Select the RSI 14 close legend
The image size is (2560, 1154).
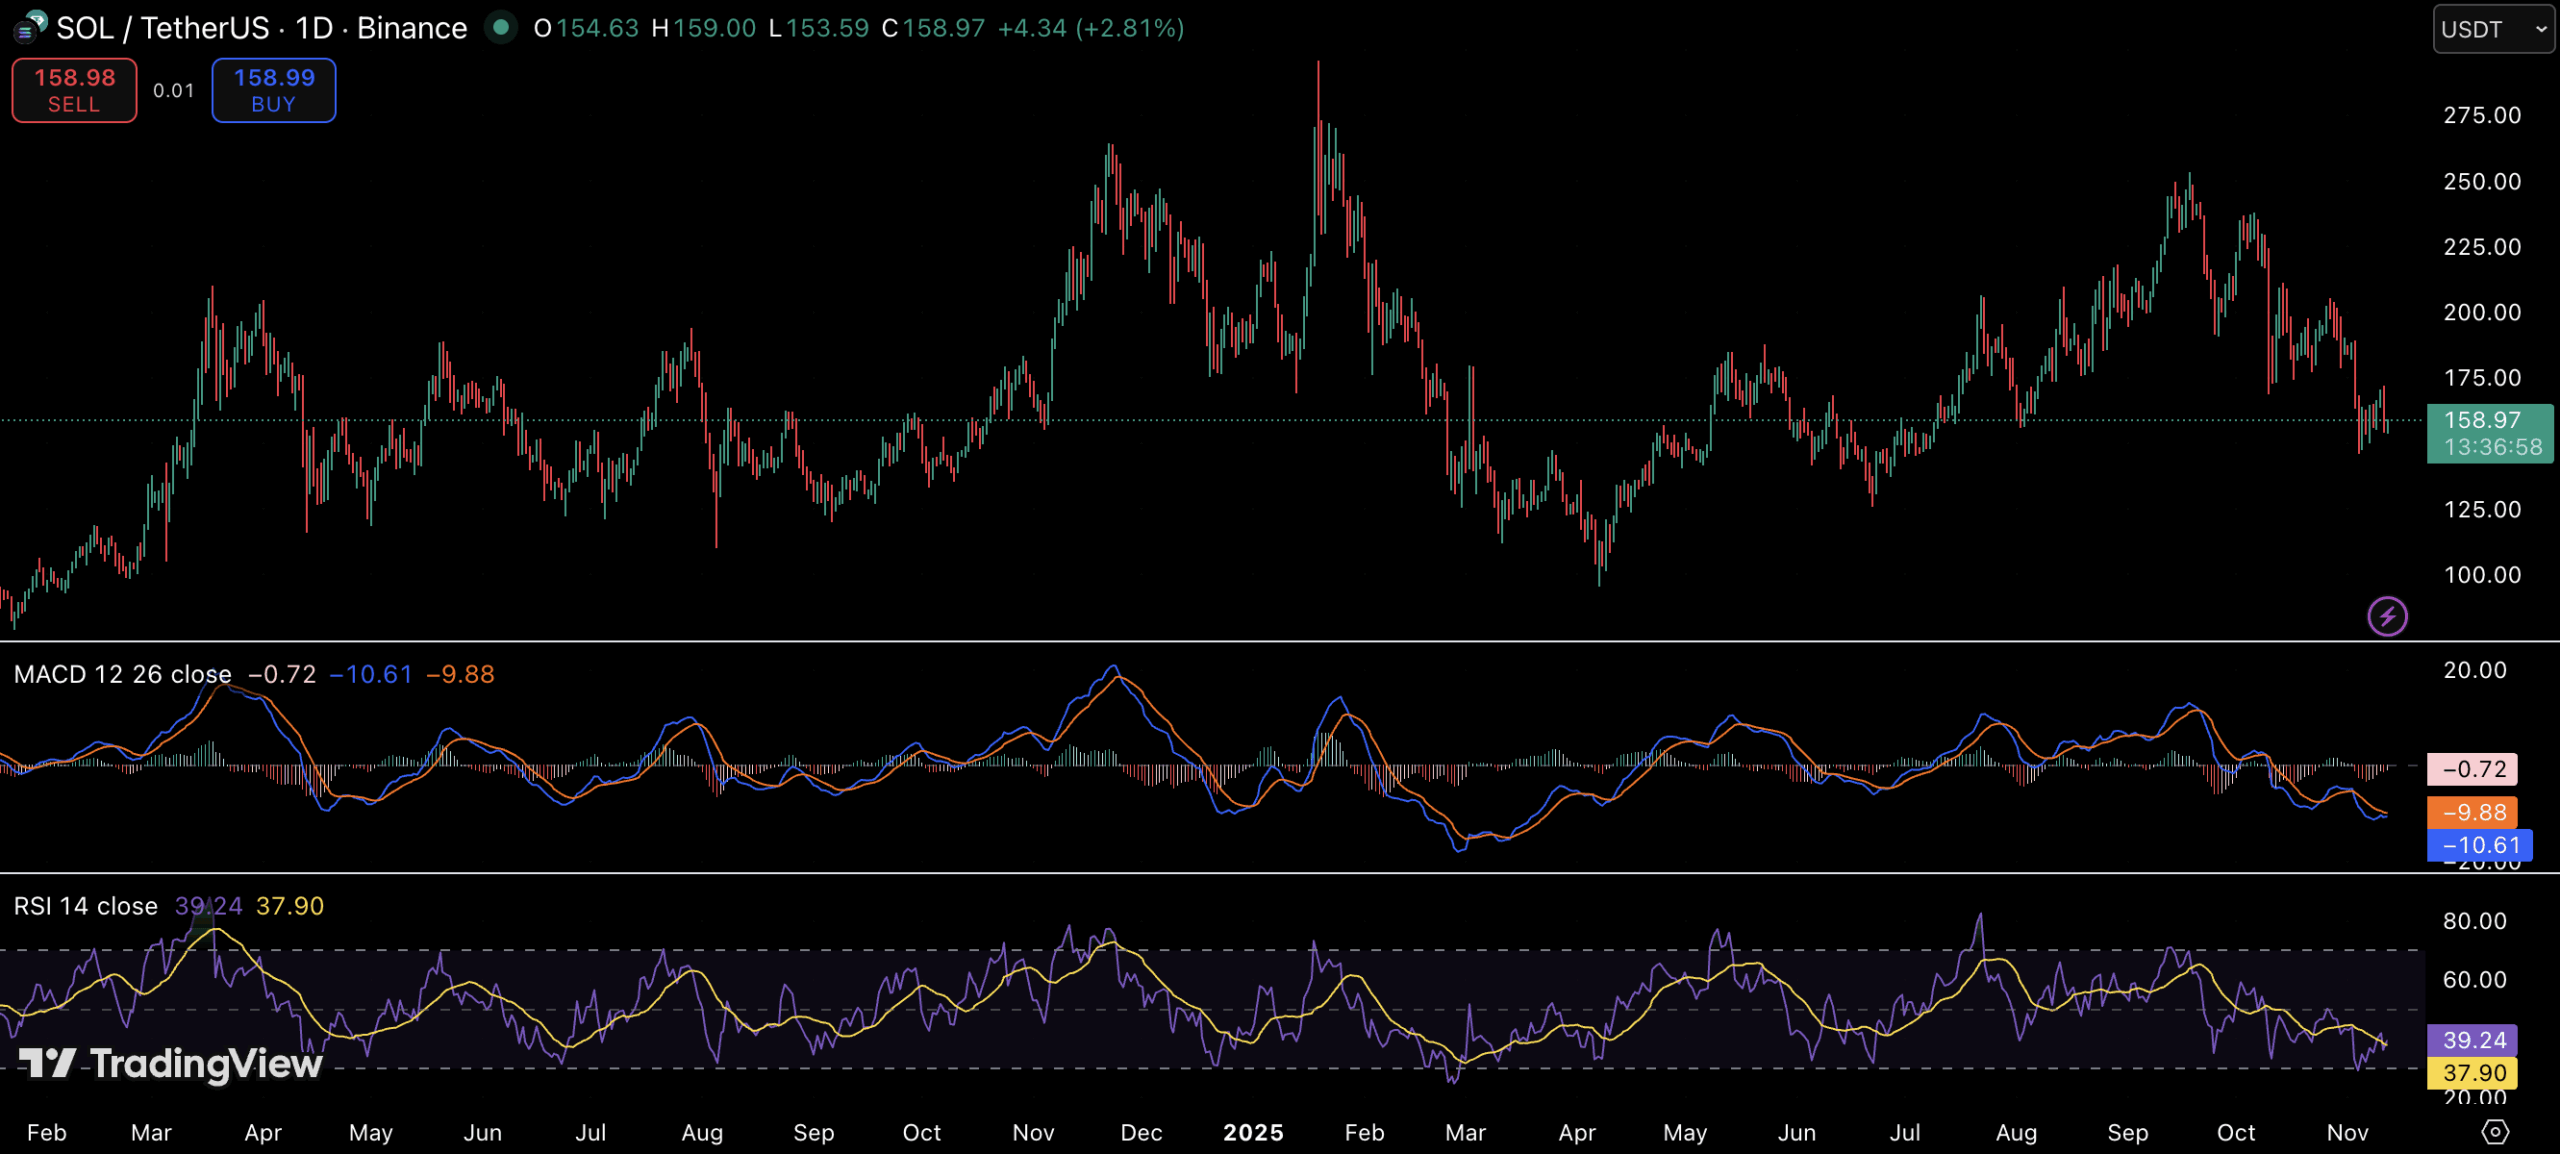(x=86, y=906)
